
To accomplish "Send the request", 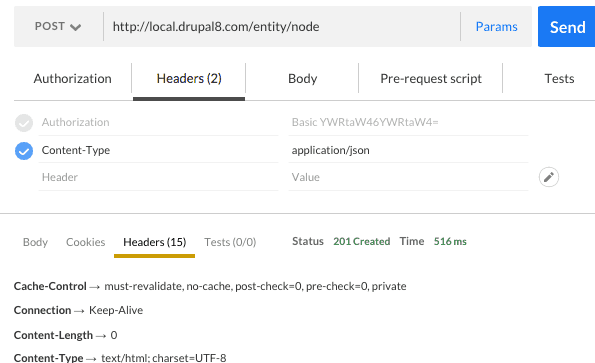I will click(x=567, y=27).
